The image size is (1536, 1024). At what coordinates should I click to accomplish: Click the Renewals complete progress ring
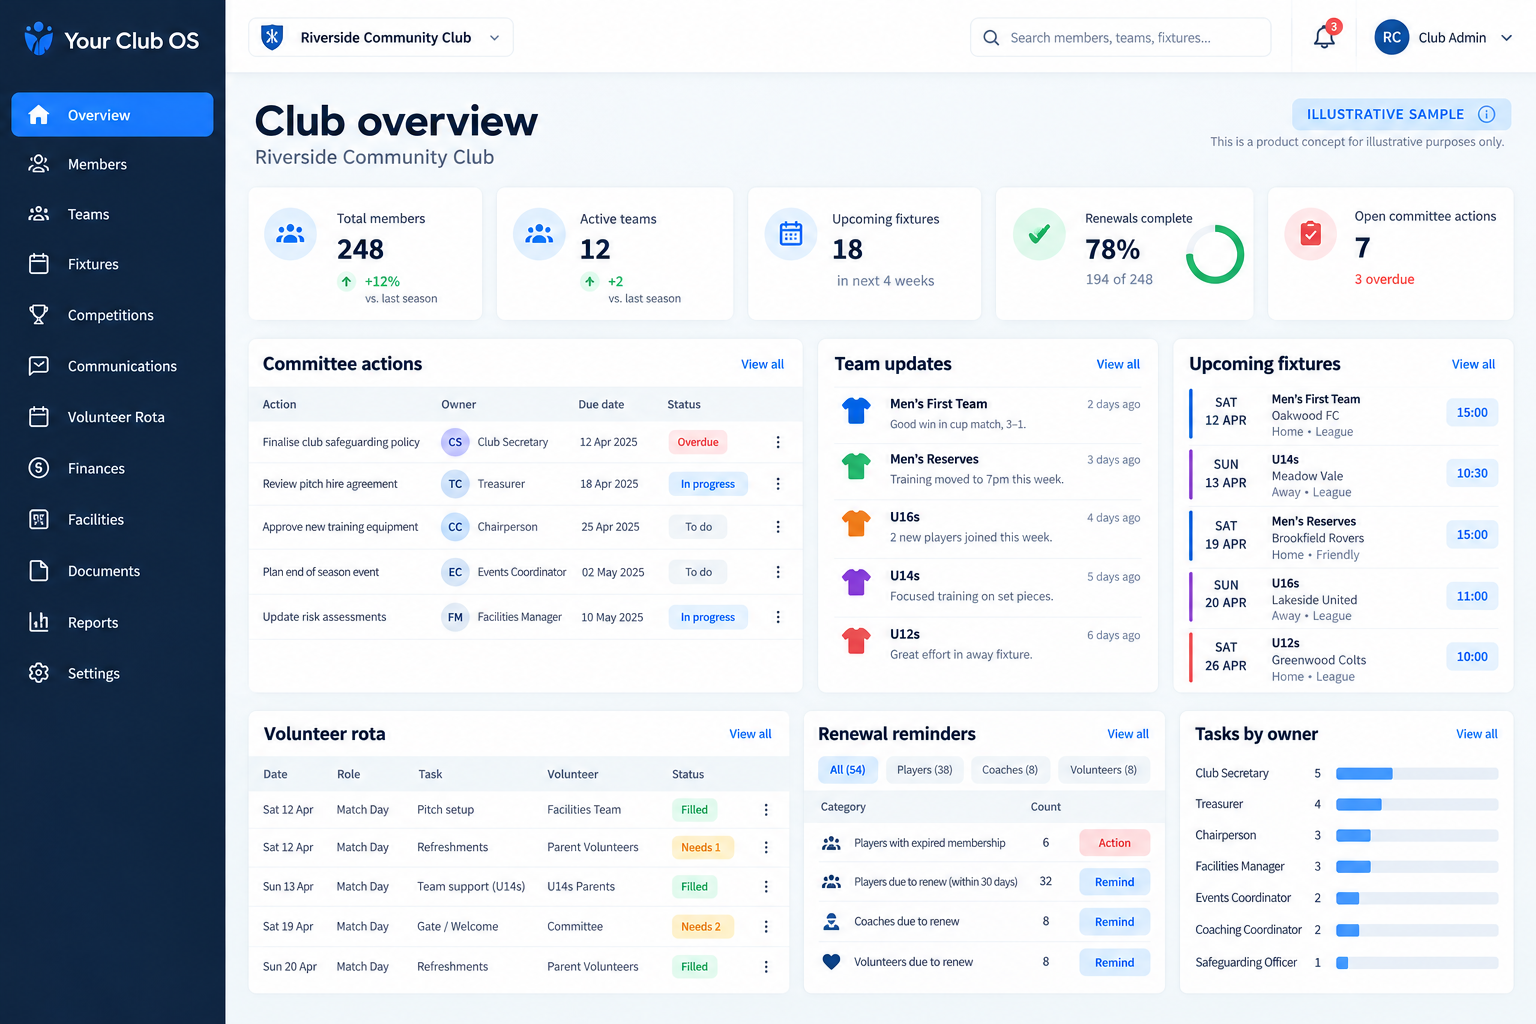click(1215, 254)
